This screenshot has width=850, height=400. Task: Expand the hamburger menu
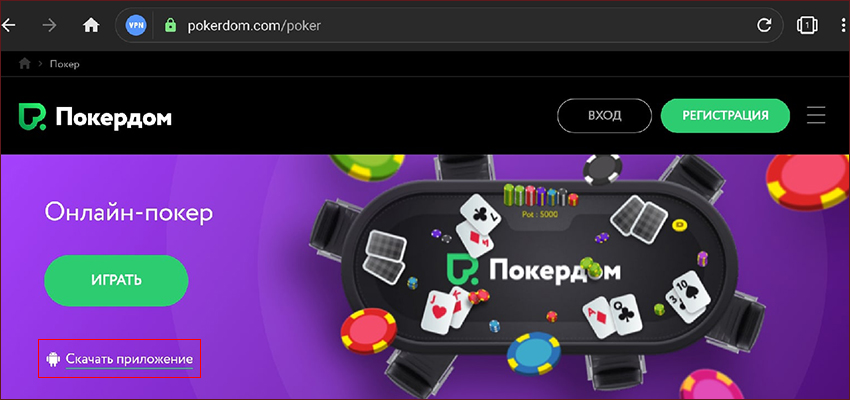[816, 115]
